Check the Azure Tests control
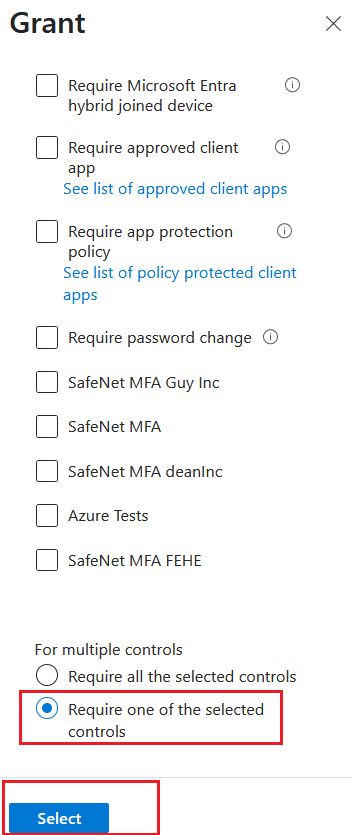Screen dimensions: 363x835 click(x=47, y=515)
